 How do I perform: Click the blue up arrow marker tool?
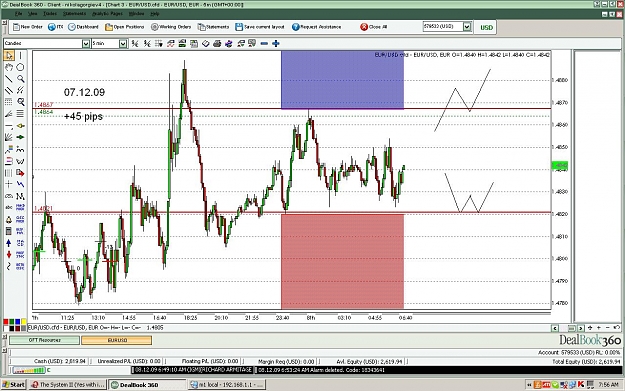point(9,243)
